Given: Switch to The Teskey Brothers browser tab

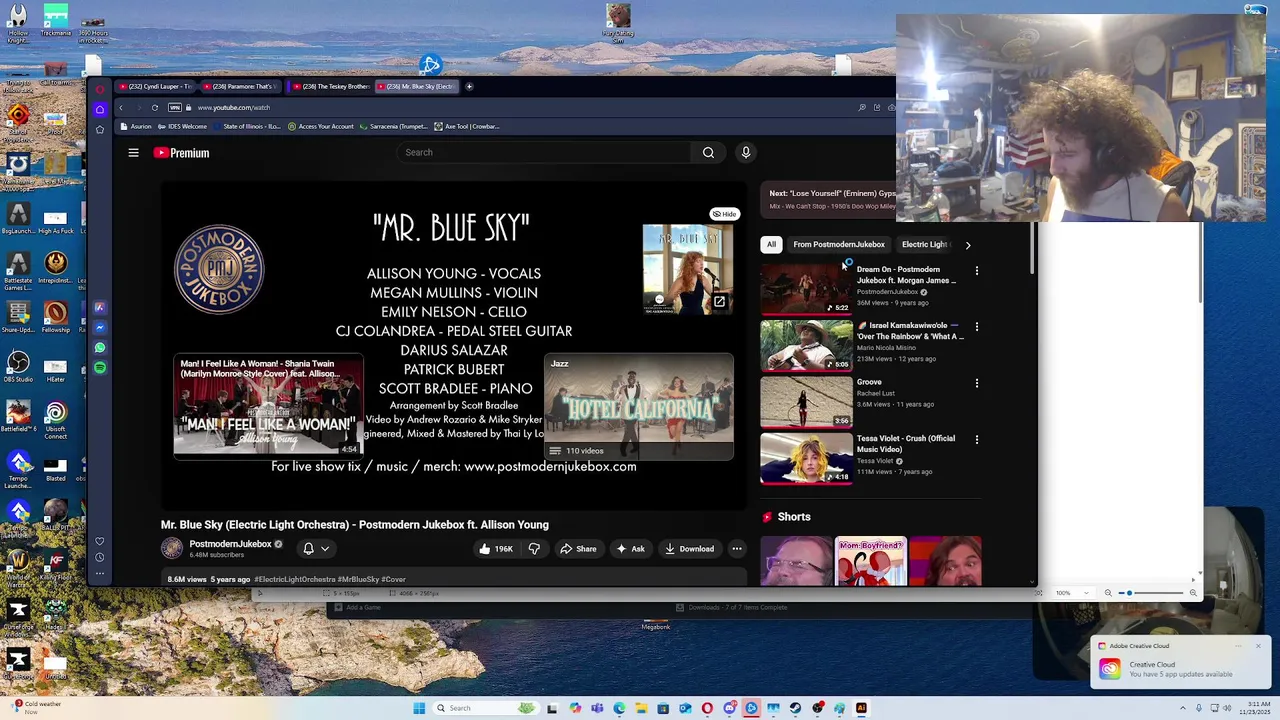Looking at the screenshot, I should (331, 86).
